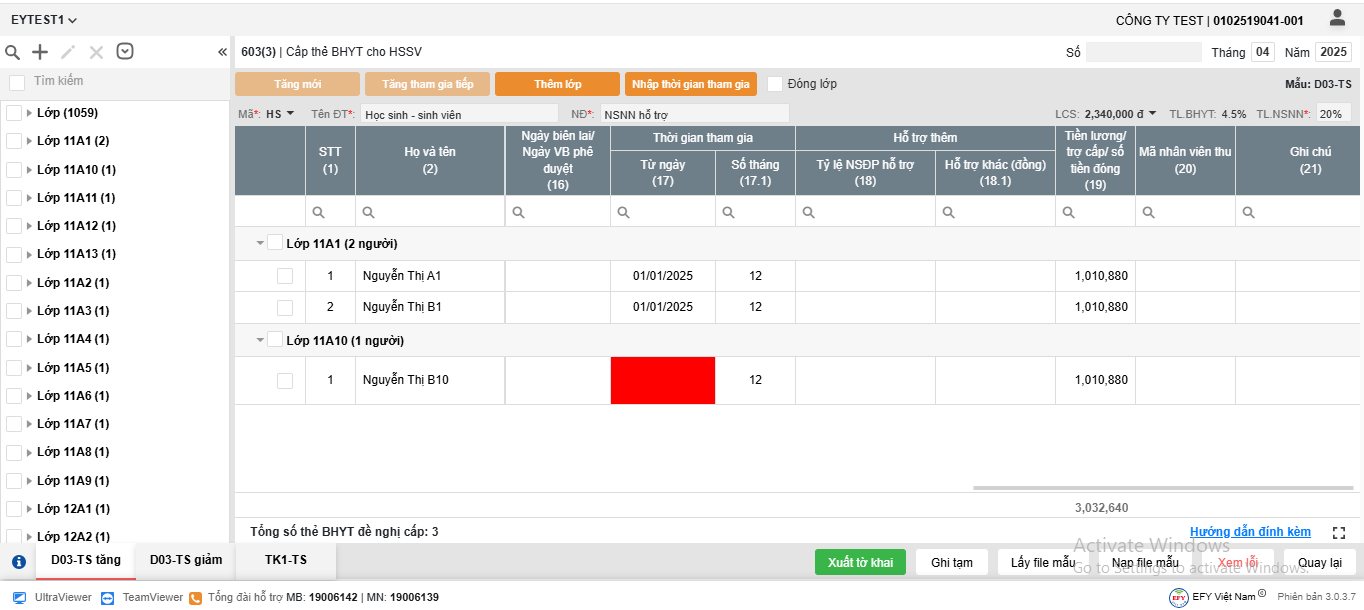The height and width of the screenshot is (610, 1364).
Task: Open the TK1-TS tab
Action: pyautogui.click(x=286, y=560)
